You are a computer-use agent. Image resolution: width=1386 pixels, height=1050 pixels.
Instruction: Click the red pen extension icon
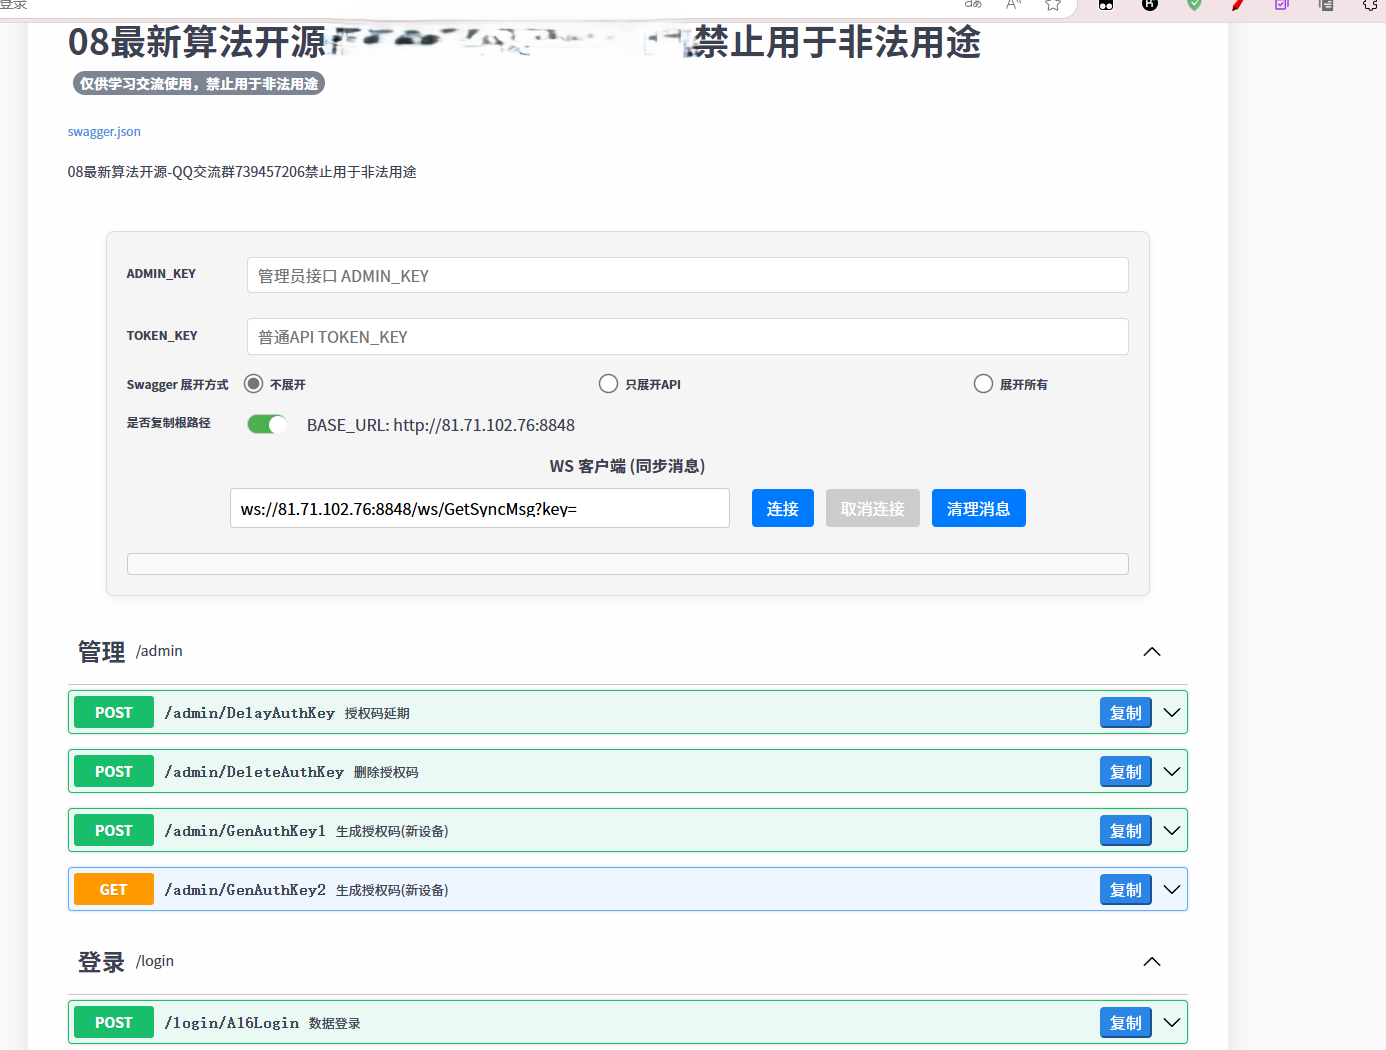[x=1238, y=5]
